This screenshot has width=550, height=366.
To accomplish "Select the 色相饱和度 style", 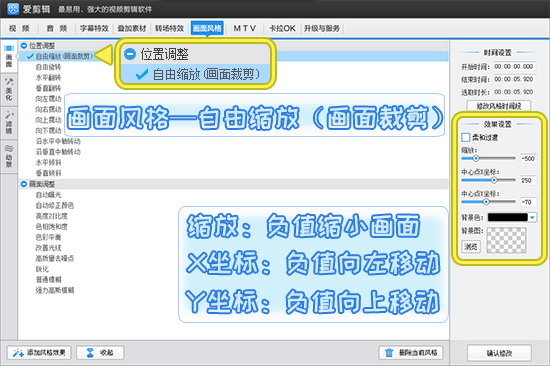I will 52,227.
